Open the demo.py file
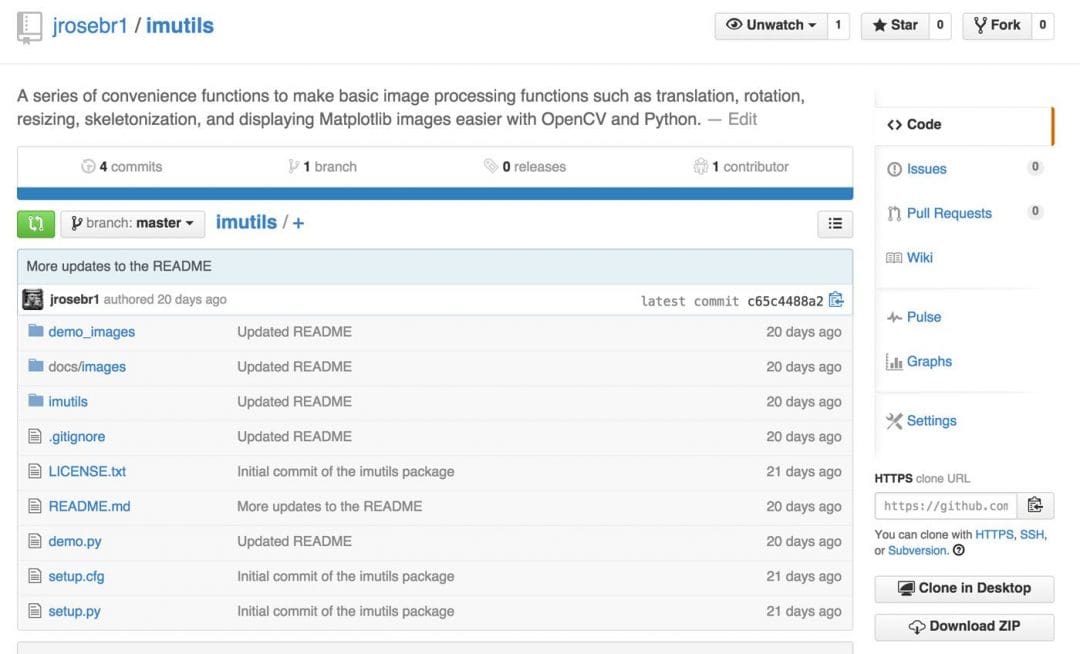1080x654 pixels. [74, 541]
